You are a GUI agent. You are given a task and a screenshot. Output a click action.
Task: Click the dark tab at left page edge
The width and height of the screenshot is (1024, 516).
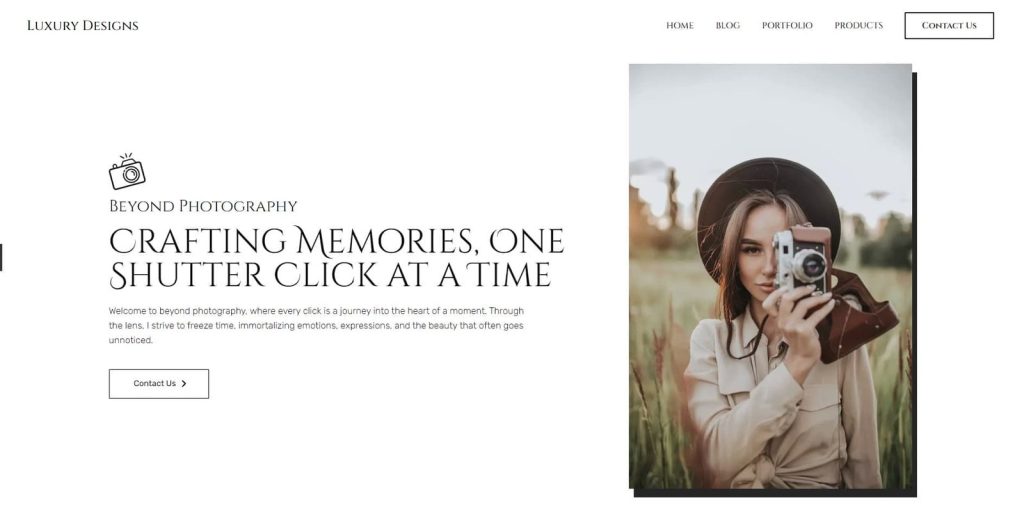1,257
